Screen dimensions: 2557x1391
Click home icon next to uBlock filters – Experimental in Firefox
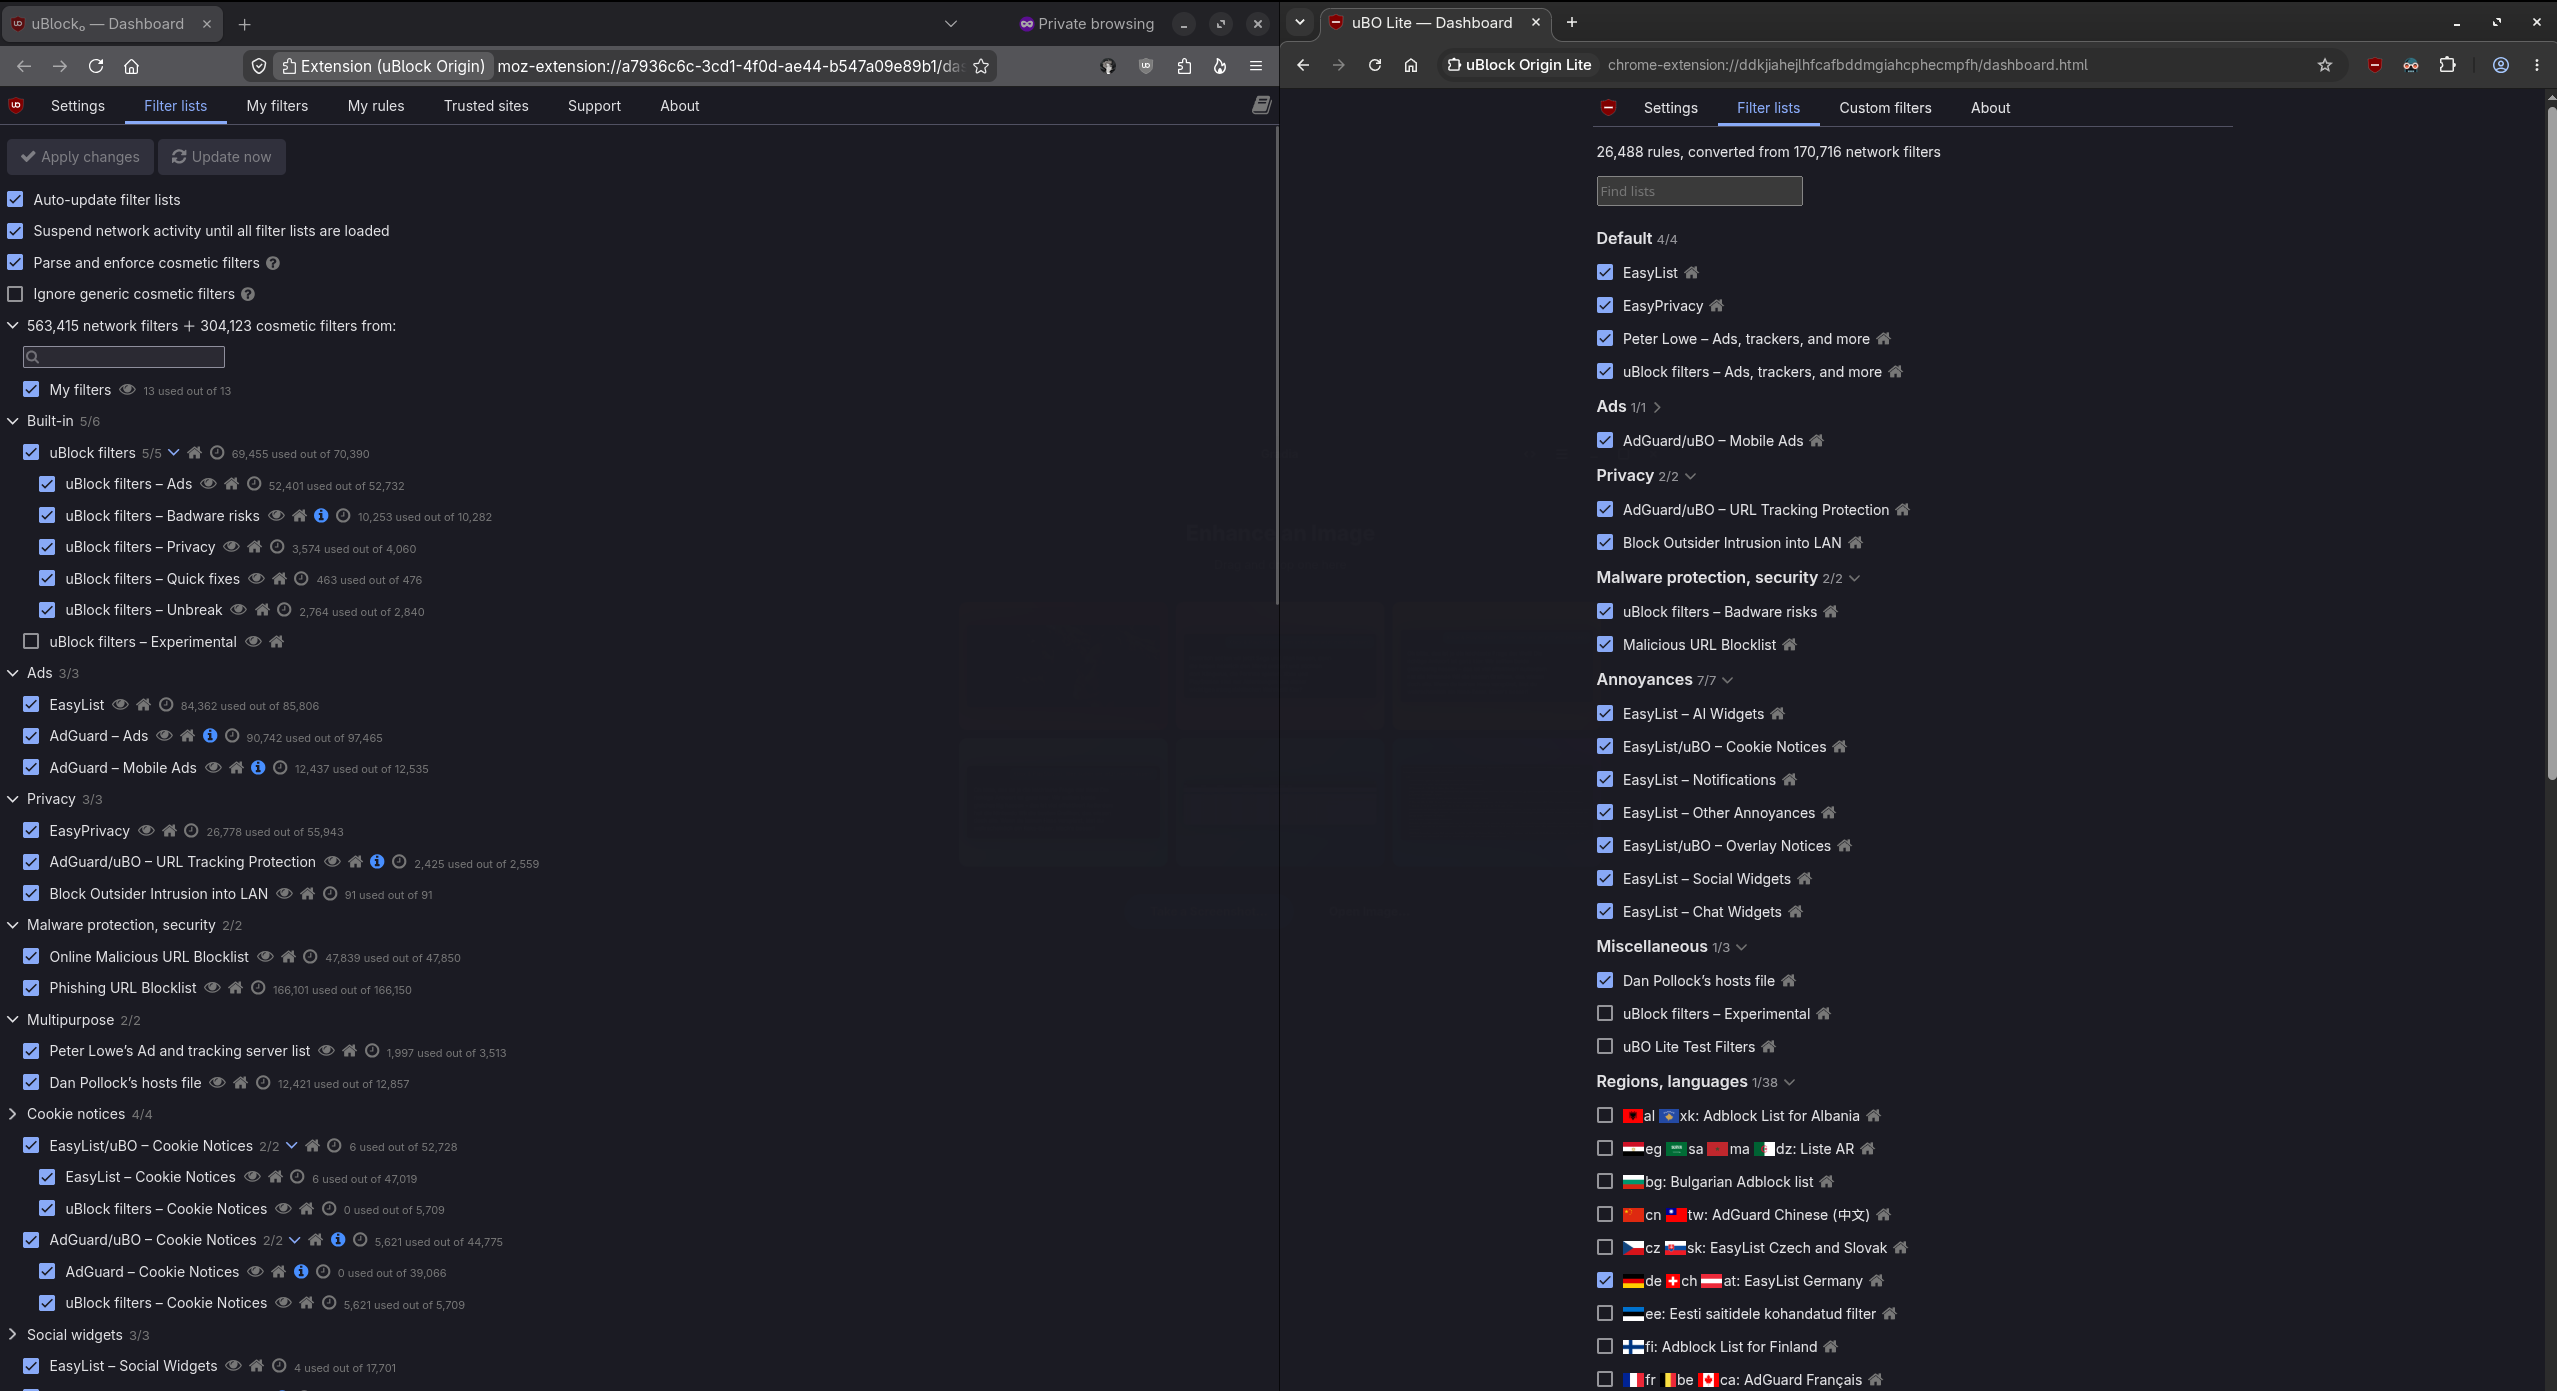click(277, 642)
